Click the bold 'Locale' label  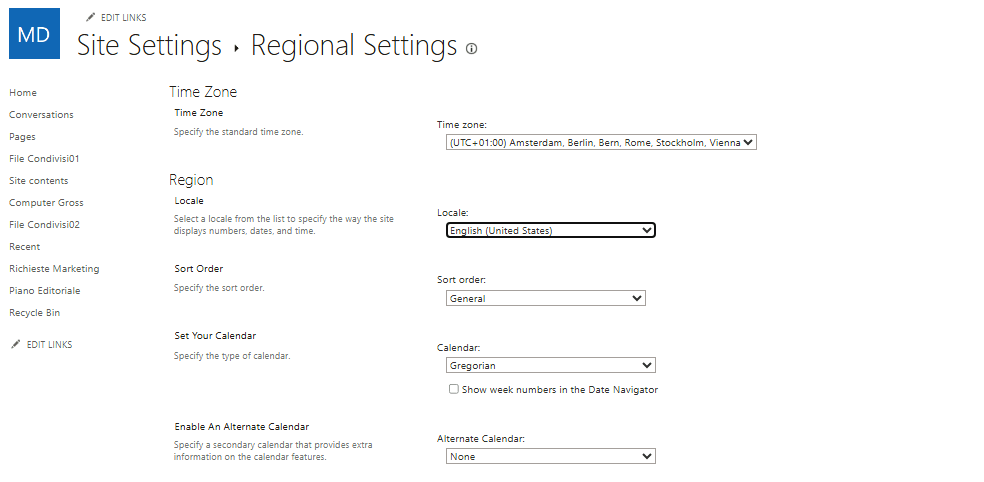click(189, 201)
